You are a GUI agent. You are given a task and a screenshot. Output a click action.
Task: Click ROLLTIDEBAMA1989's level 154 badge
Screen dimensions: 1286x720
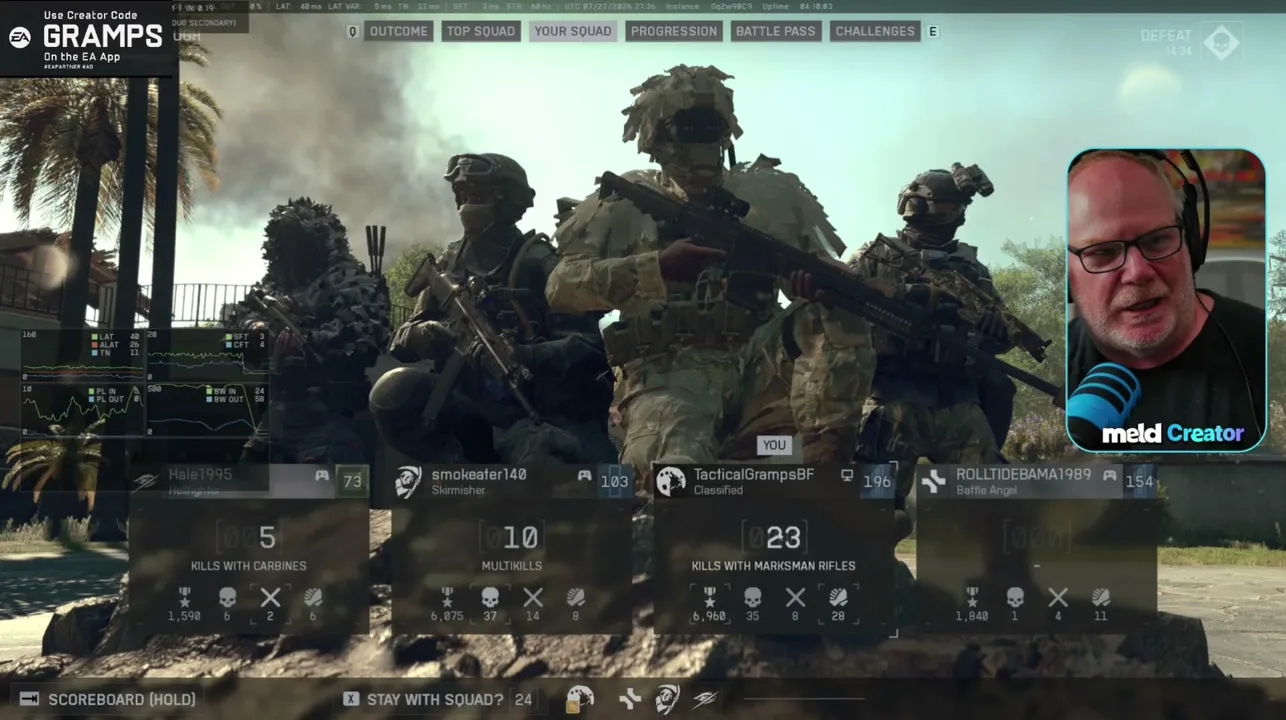click(x=1139, y=481)
